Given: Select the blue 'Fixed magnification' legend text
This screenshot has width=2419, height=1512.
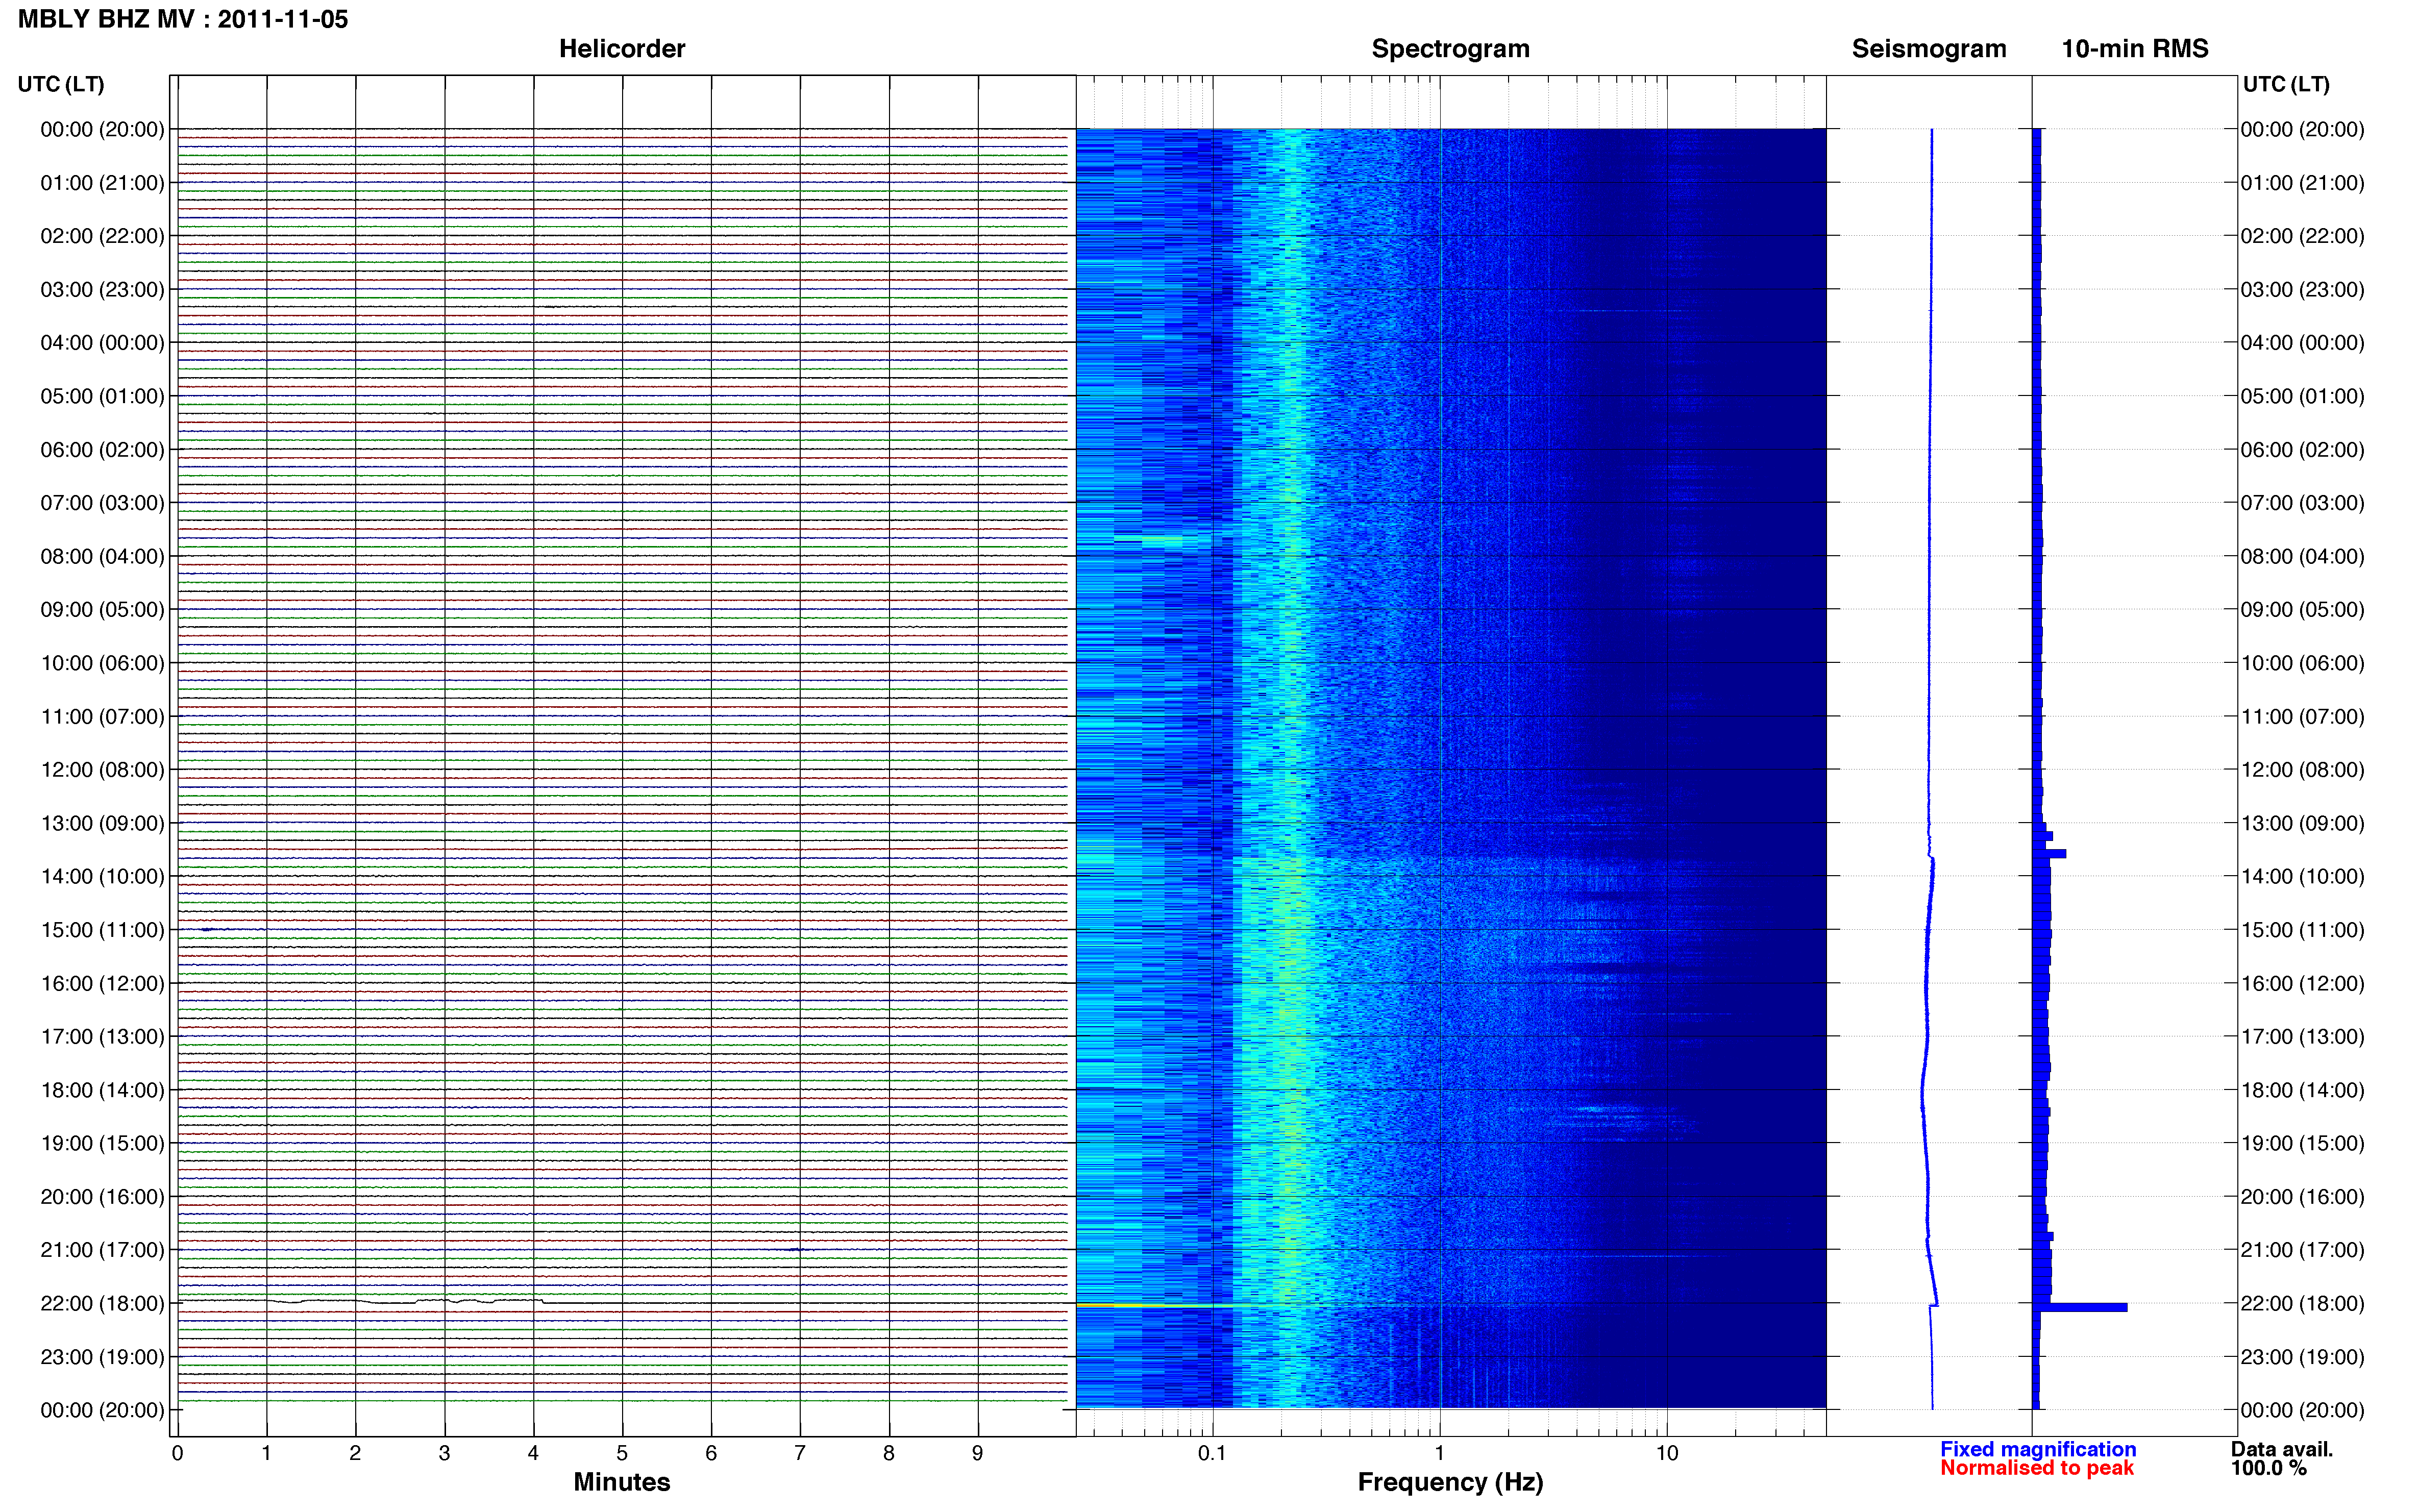Looking at the screenshot, I should pos(2038,1449).
